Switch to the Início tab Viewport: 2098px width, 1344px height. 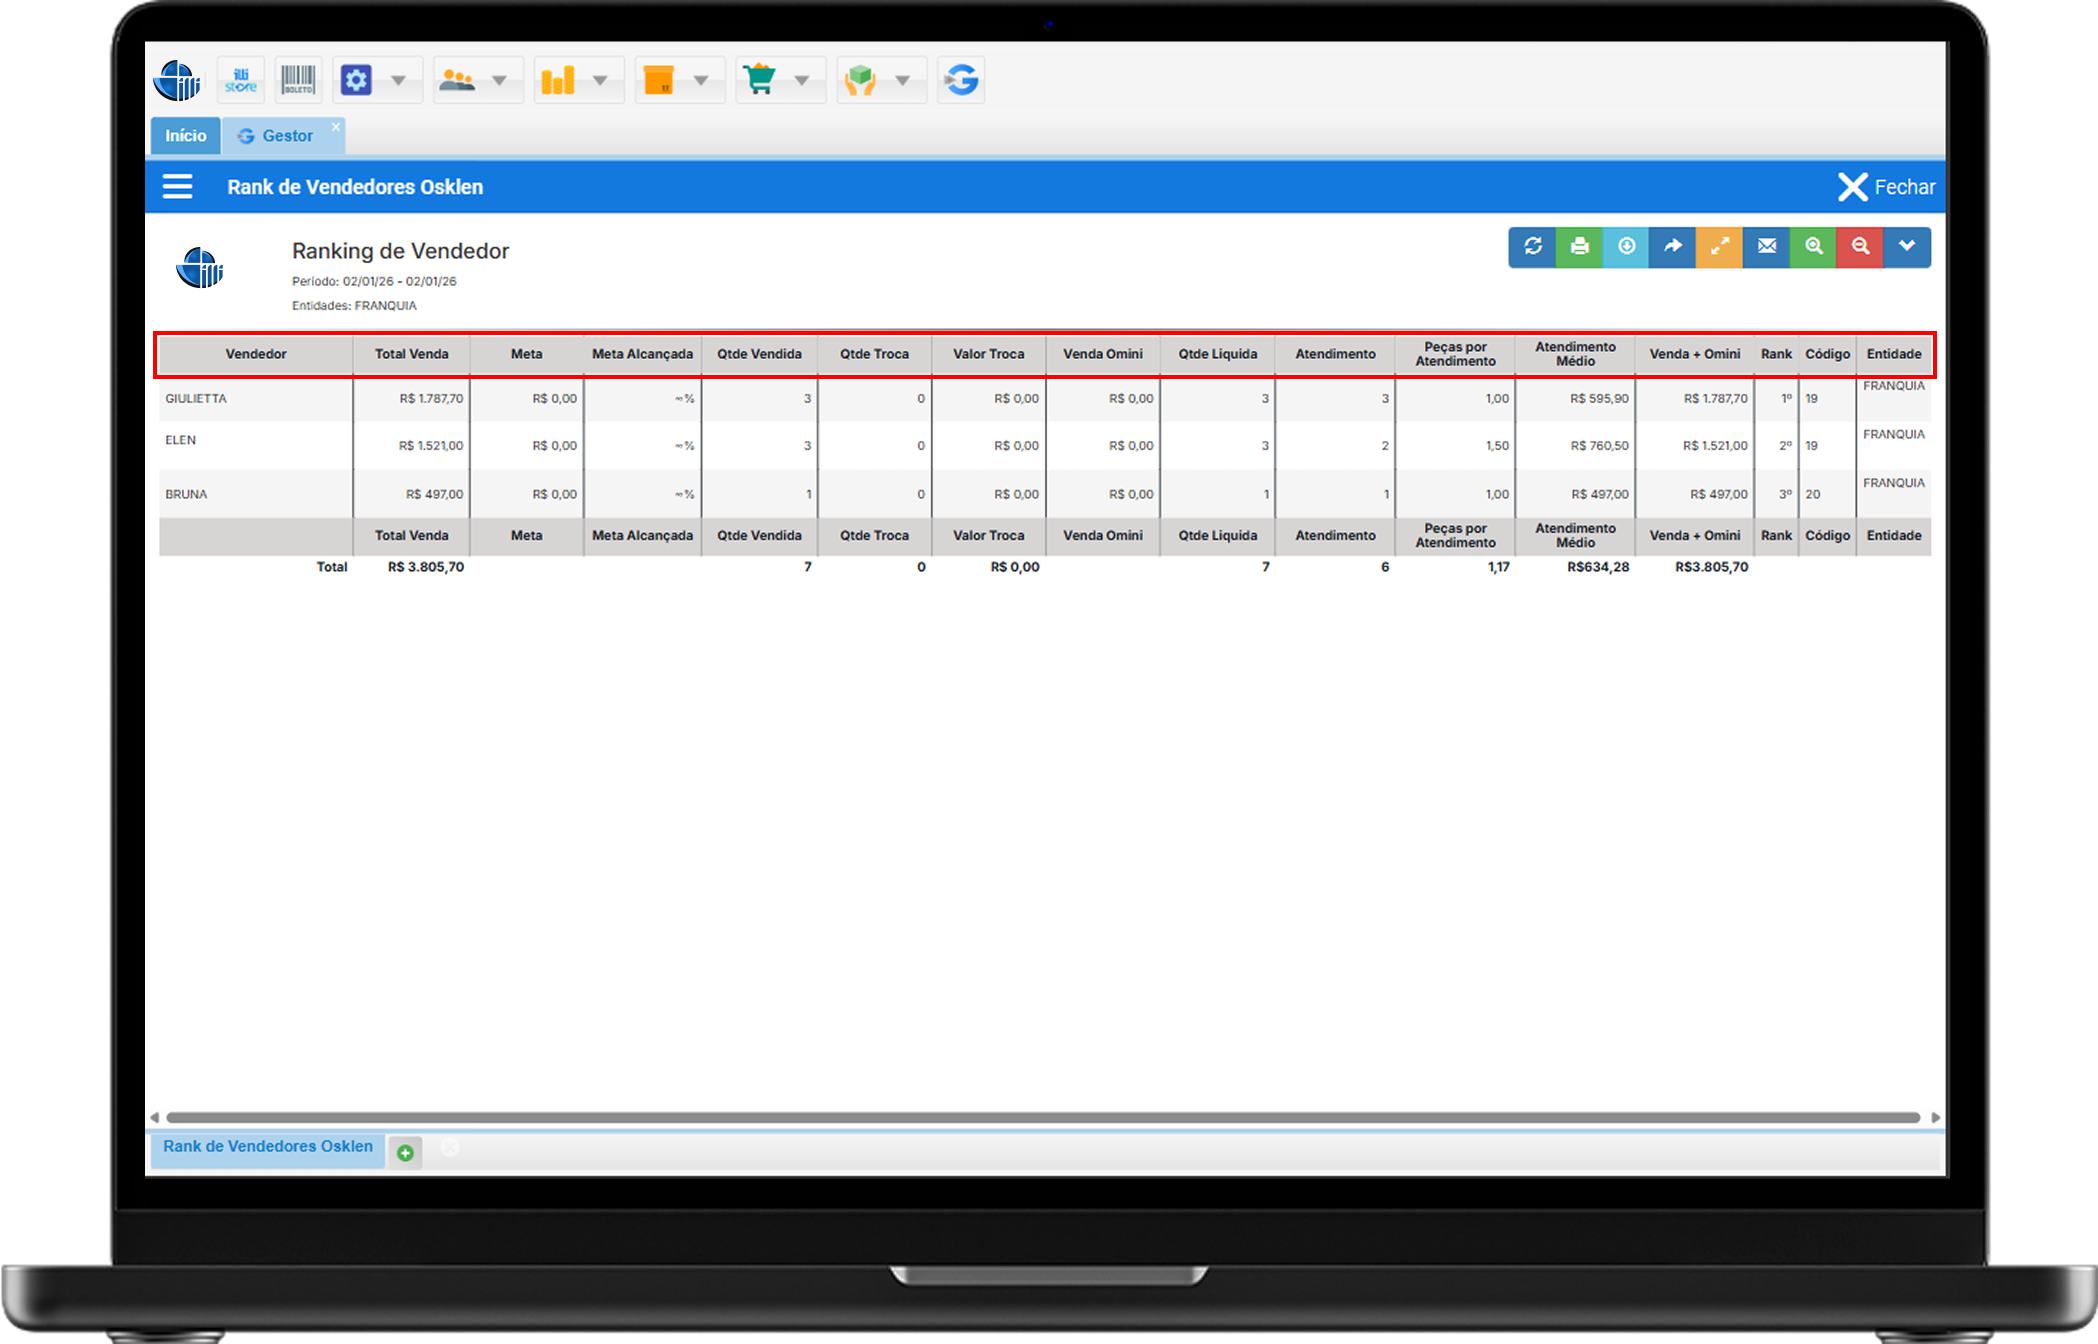tap(186, 136)
